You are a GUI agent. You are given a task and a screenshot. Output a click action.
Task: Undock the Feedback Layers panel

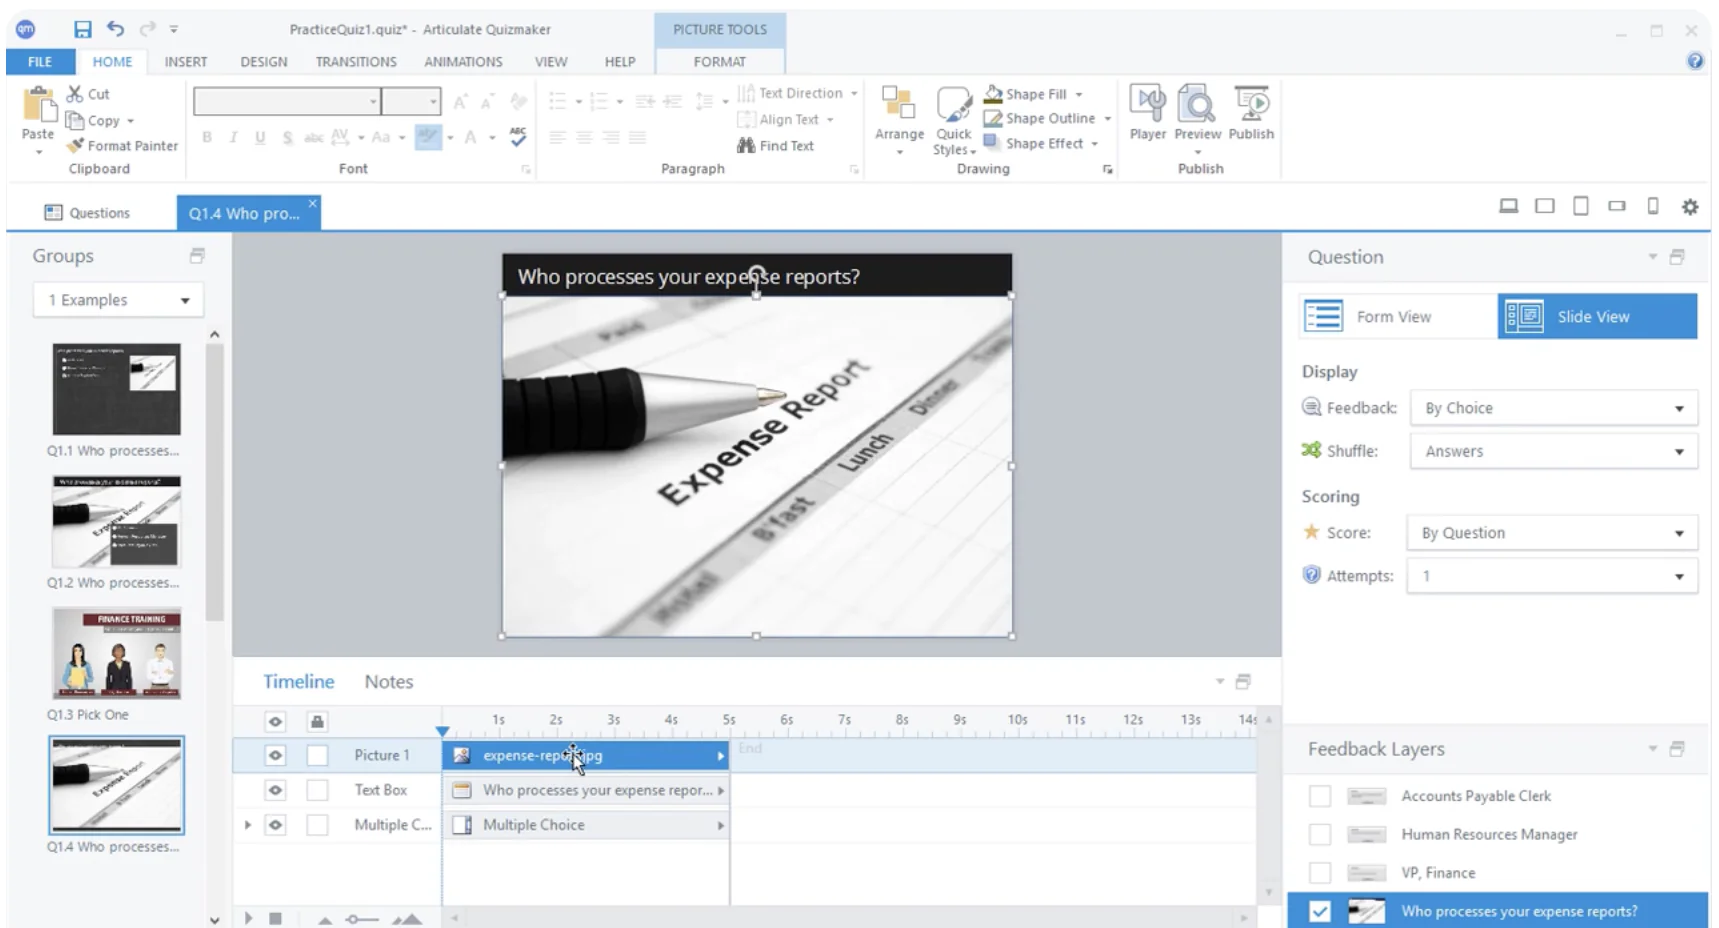1677,749
